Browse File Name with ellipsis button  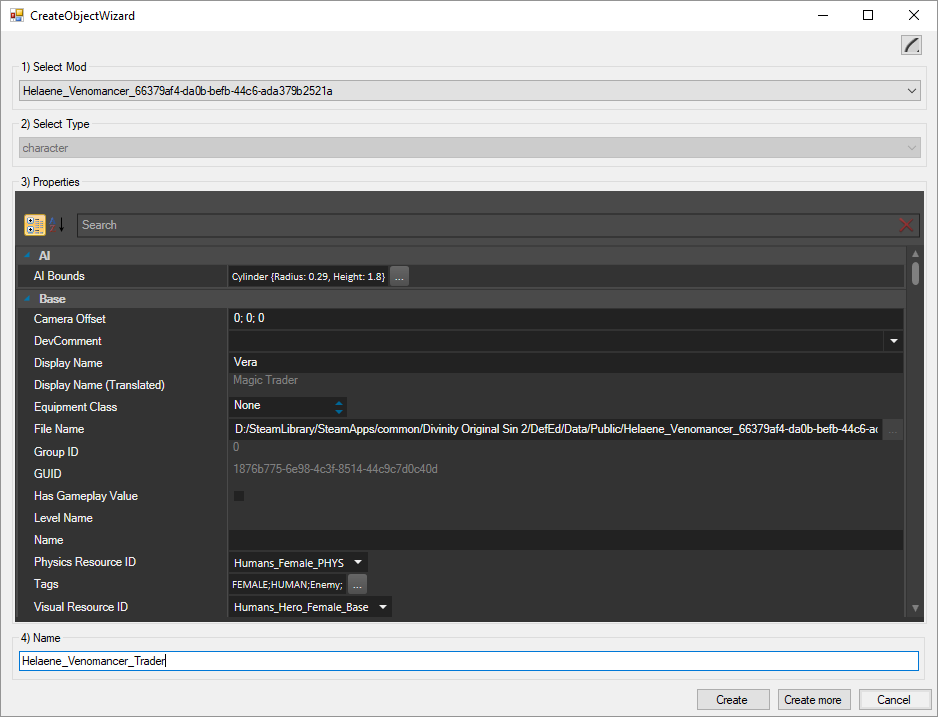tap(893, 429)
